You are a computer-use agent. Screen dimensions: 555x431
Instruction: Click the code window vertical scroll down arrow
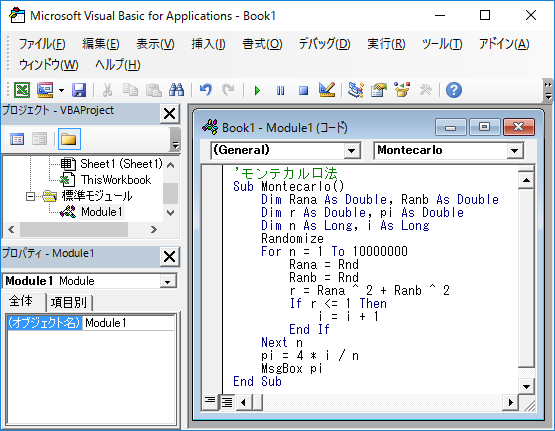pos(526,386)
